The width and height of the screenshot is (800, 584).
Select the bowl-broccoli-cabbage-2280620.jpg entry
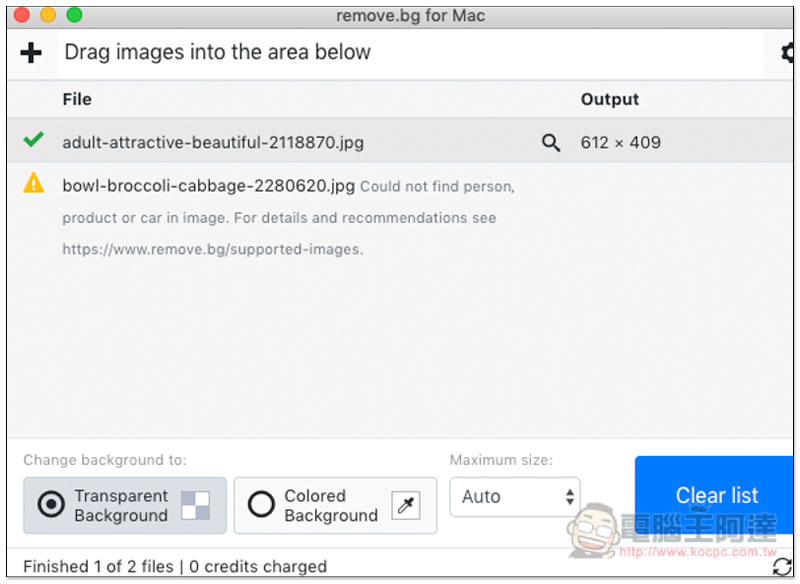coord(209,186)
